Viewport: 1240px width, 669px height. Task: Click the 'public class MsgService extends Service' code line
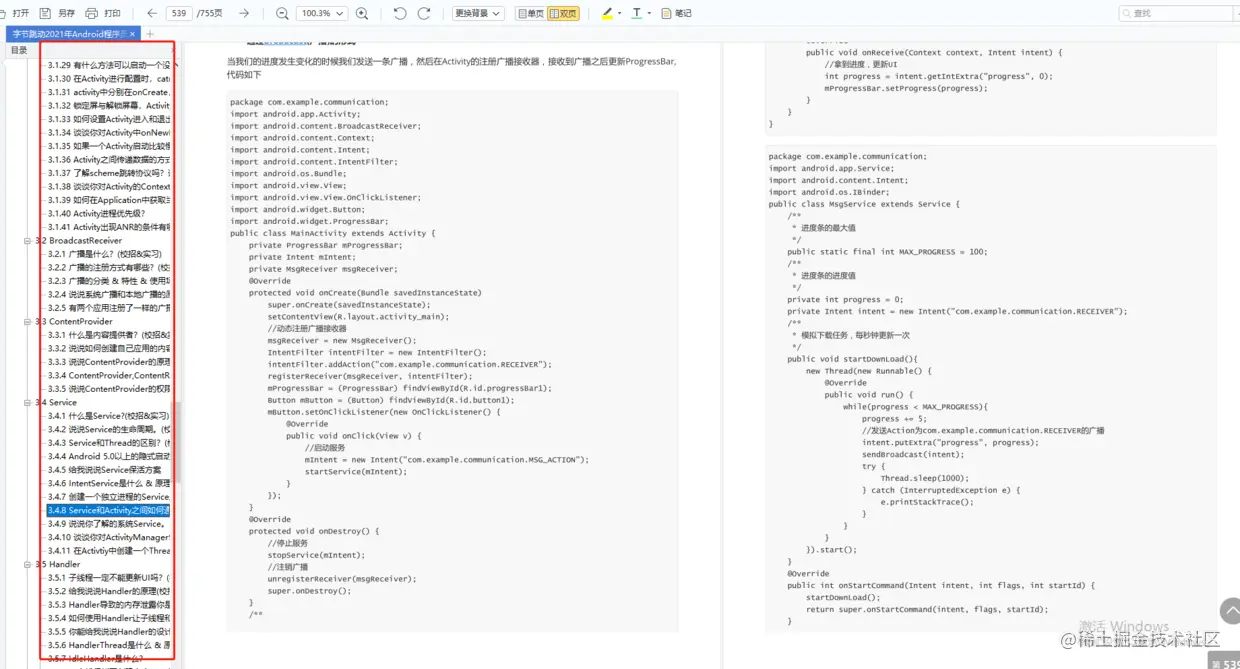coord(864,204)
